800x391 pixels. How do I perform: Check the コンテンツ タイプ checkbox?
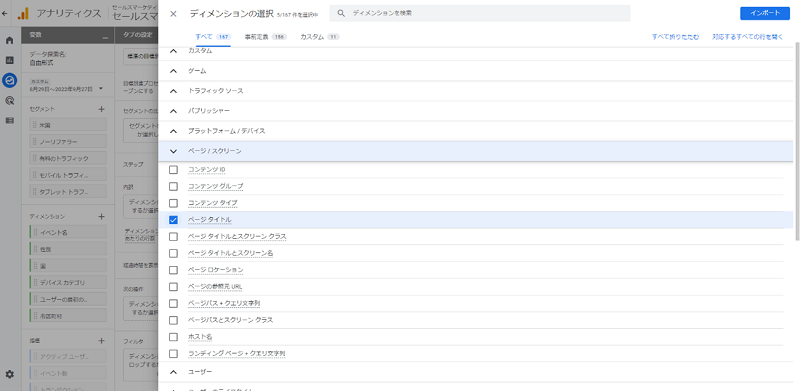click(173, 203)
